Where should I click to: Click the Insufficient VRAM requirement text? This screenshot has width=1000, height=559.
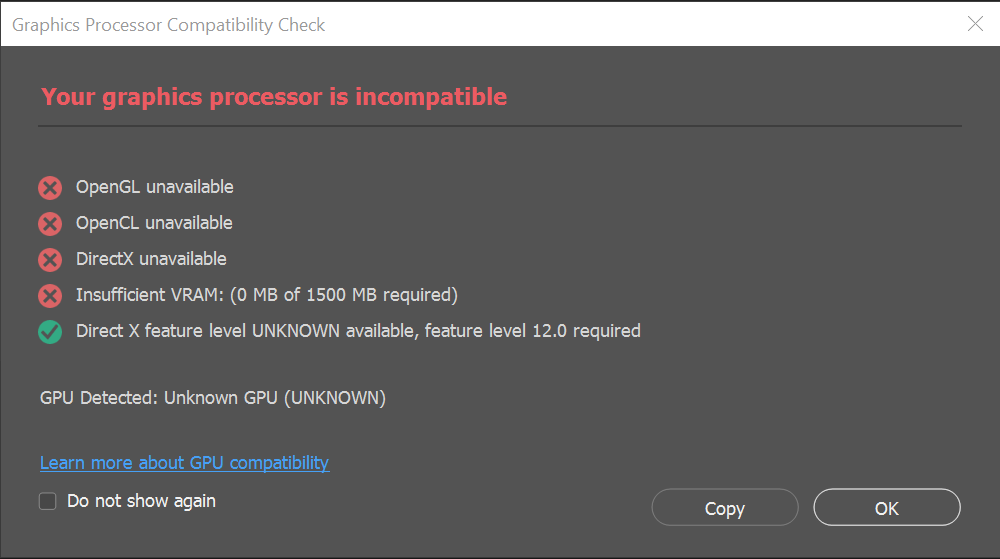(x=267, y=295)
